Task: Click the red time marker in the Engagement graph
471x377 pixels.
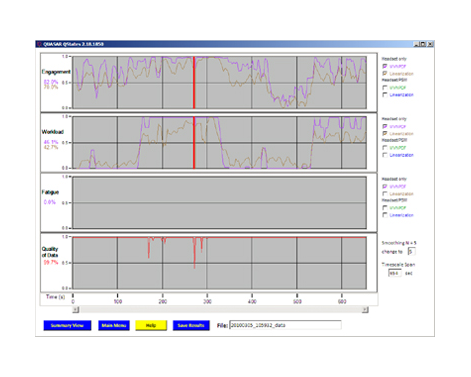Action: (194, 82)
